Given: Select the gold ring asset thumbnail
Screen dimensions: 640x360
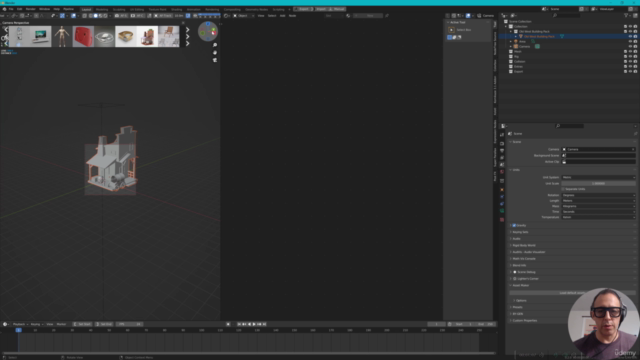Looking at the screenshot, I should click(126, 36).
